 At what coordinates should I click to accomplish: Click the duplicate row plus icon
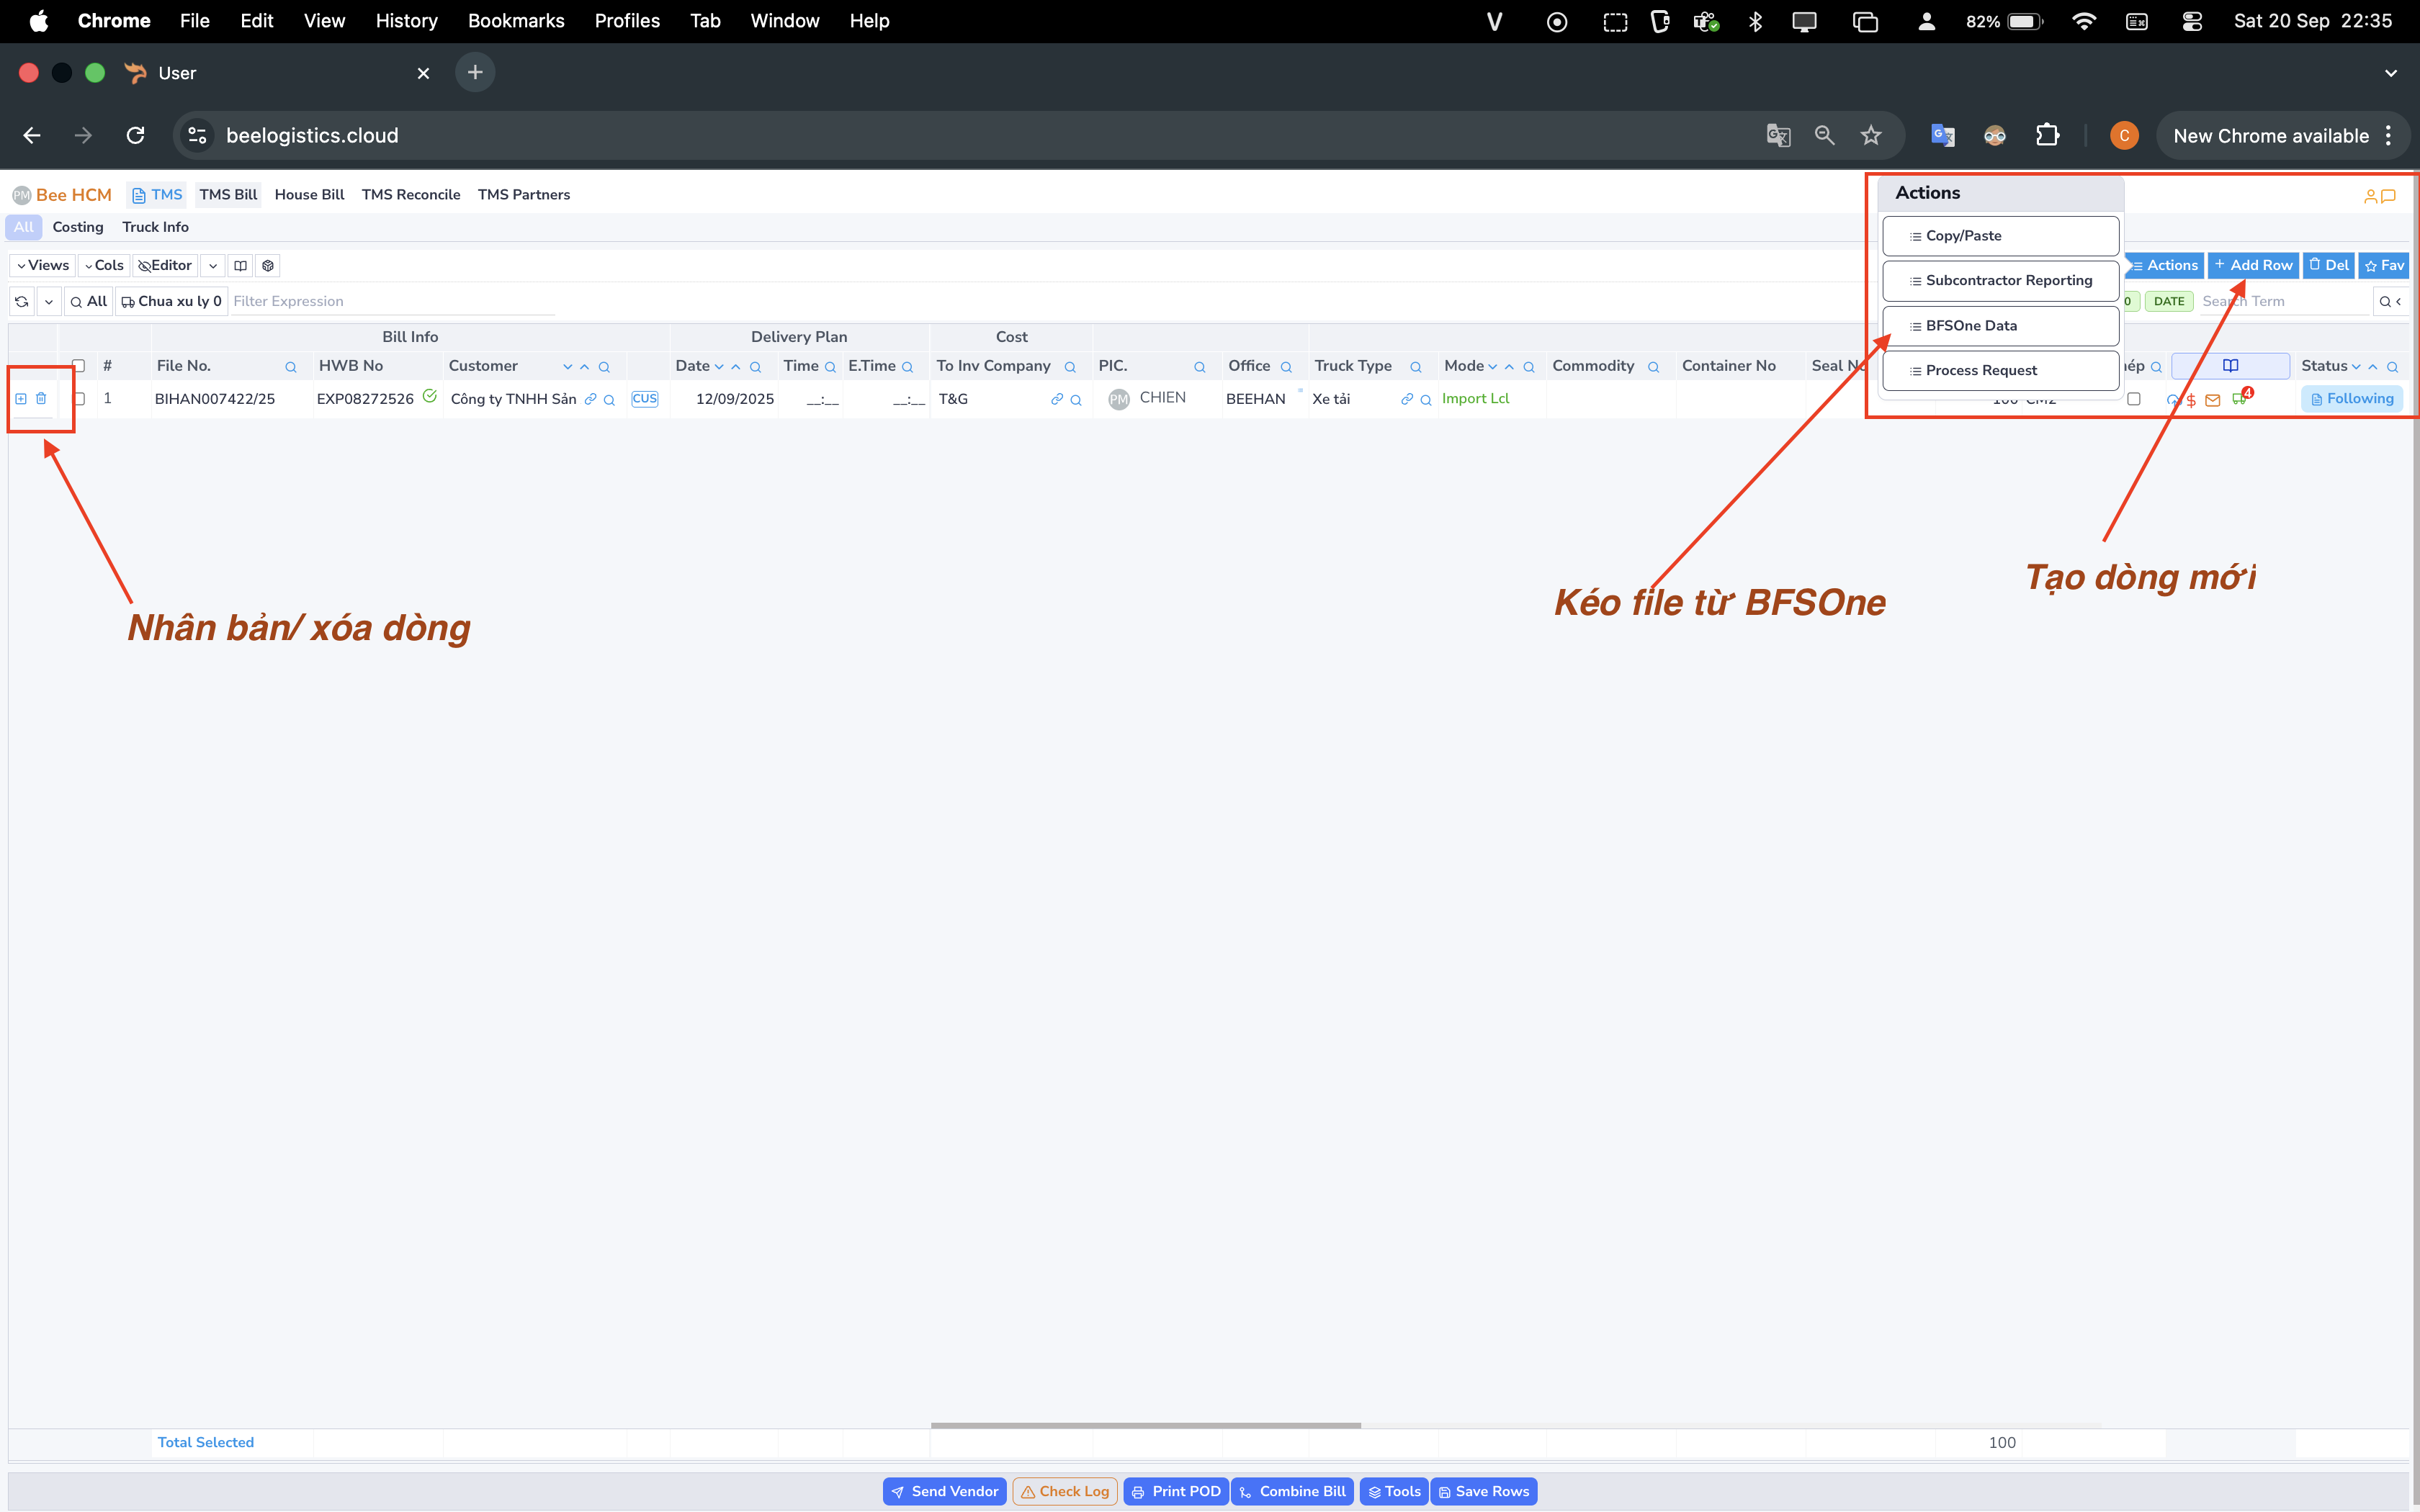coord(20,398)
